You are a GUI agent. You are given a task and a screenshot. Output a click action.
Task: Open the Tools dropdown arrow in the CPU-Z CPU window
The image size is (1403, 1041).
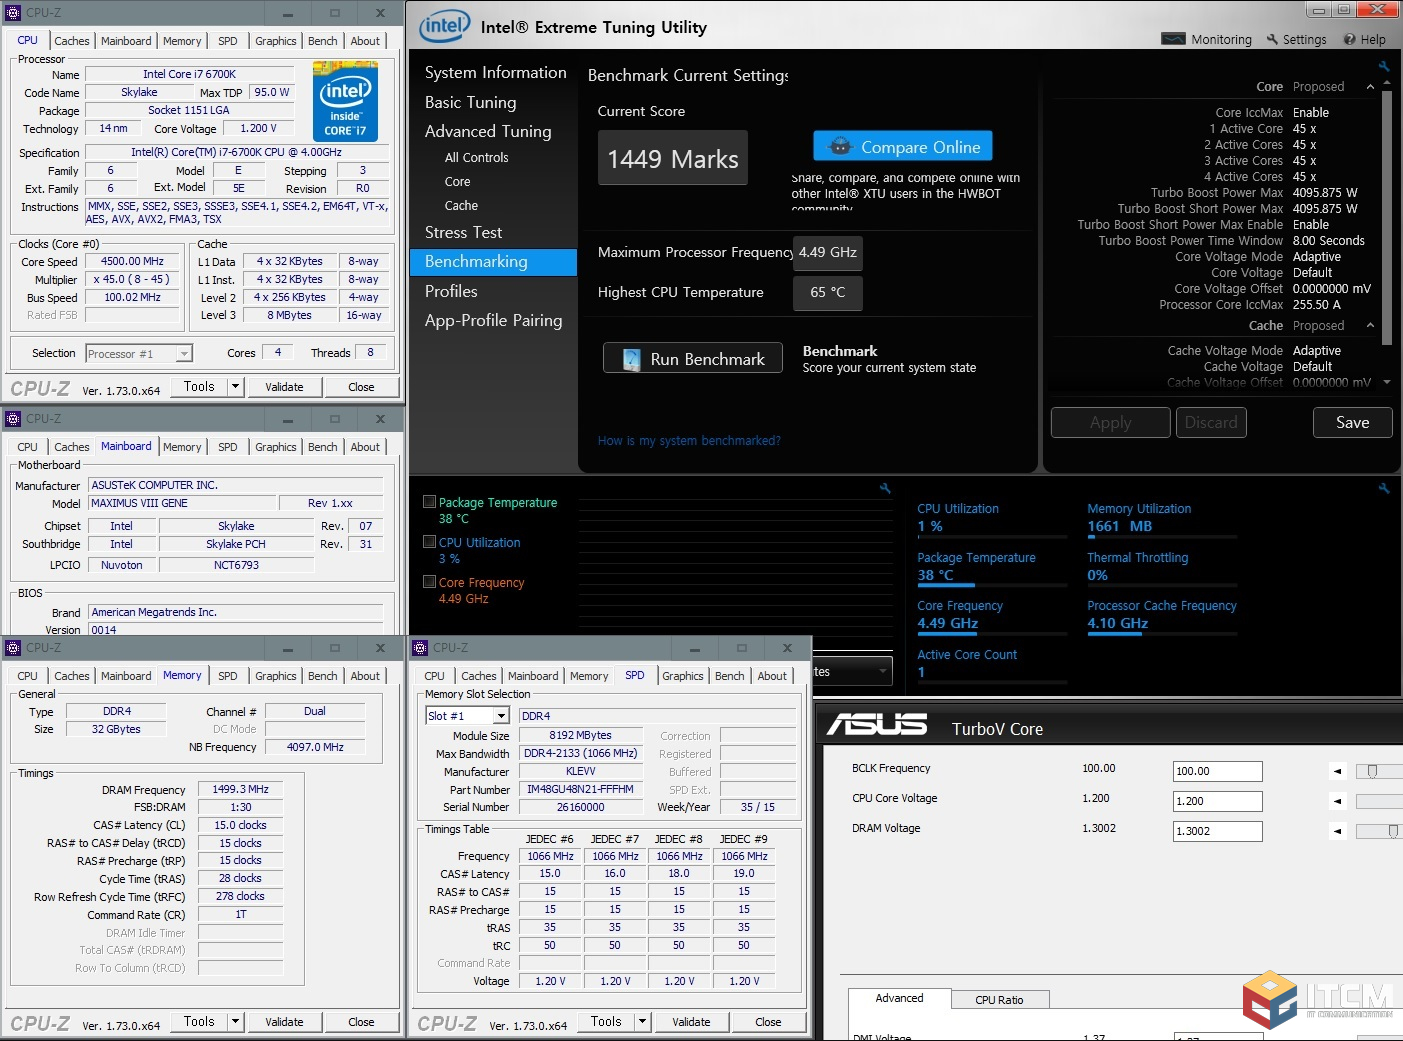[x=236, y=386]
